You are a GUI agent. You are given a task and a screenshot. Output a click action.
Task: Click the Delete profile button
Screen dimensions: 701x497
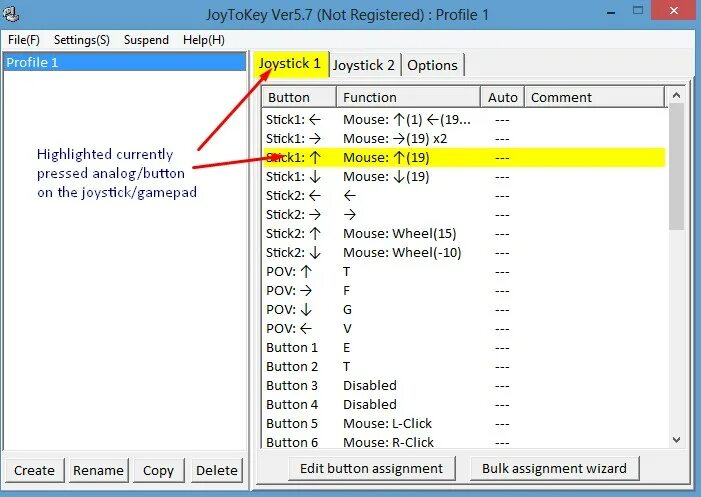tap(217, 470)
